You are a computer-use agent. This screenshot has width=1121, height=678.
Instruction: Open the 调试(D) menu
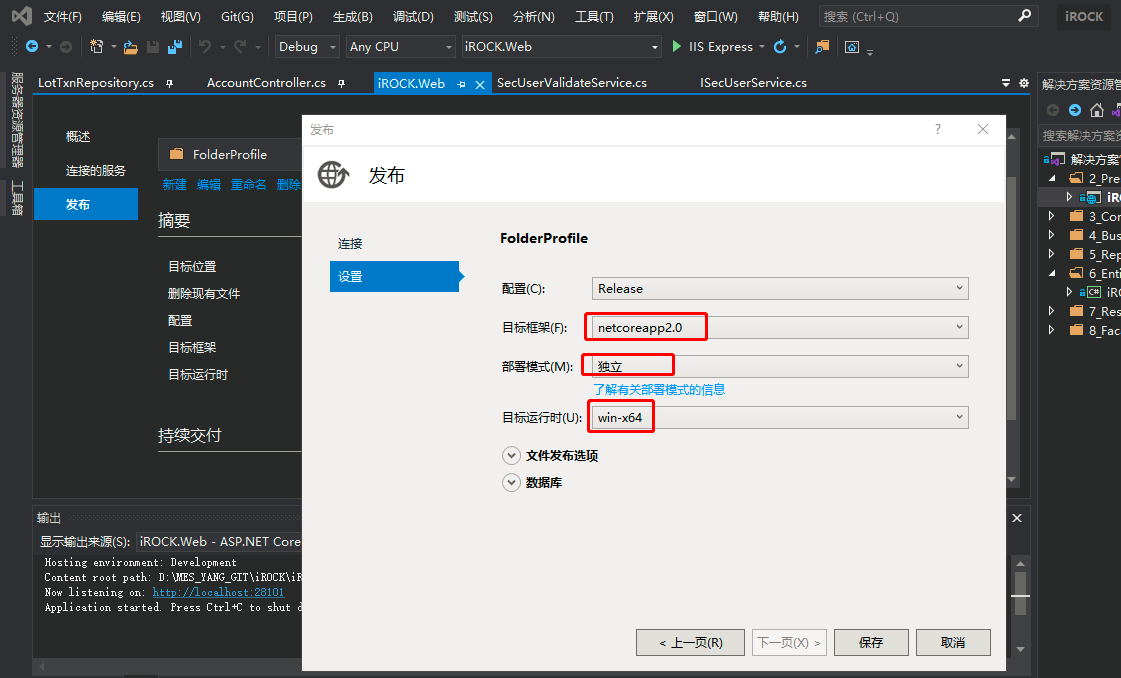click(413, 16)
